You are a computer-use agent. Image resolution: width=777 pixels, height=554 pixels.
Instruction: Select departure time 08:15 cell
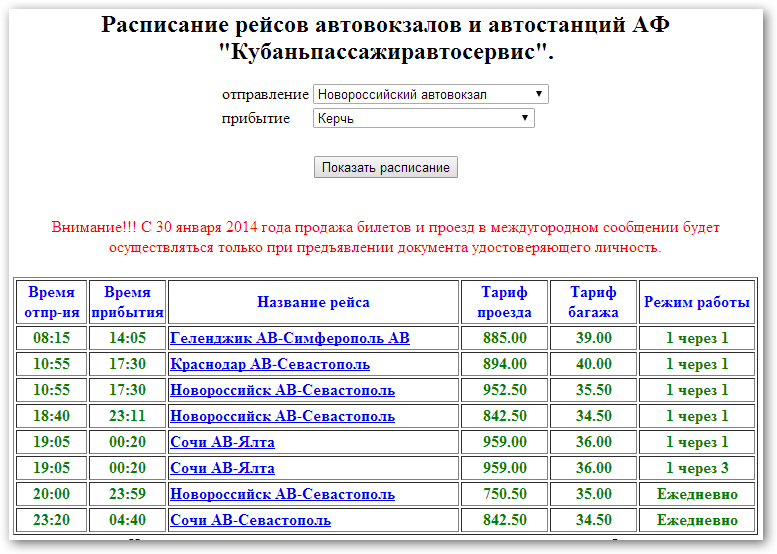[x=52, y=338]
